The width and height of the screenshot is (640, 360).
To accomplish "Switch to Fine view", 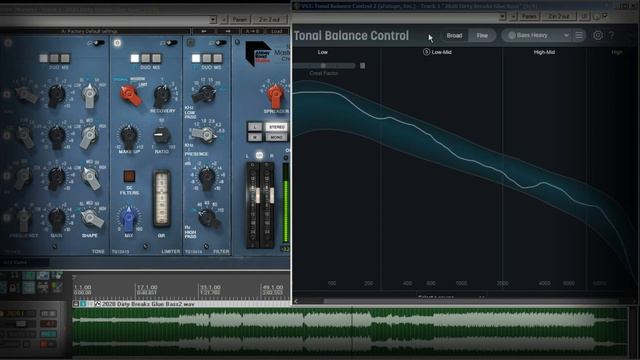I will pyautogui.click(x=482, y=36).
